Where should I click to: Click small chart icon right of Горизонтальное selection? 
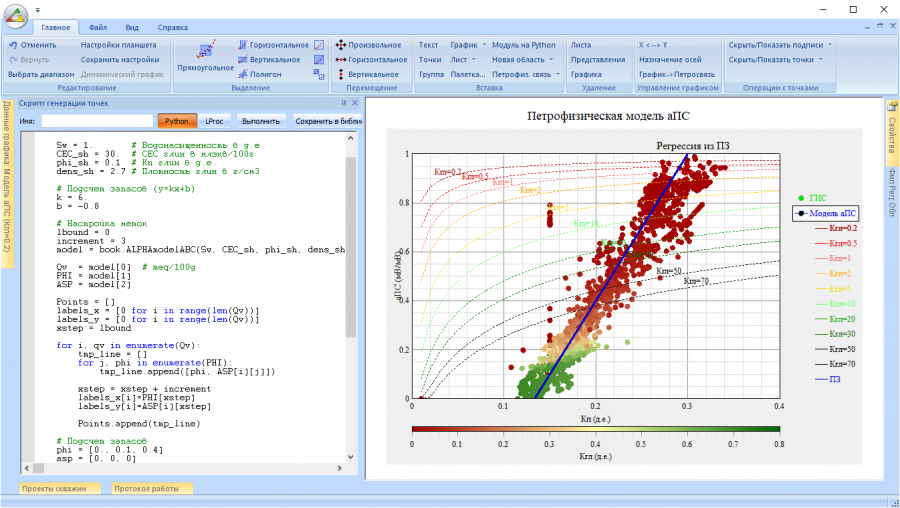coord(319,45)
